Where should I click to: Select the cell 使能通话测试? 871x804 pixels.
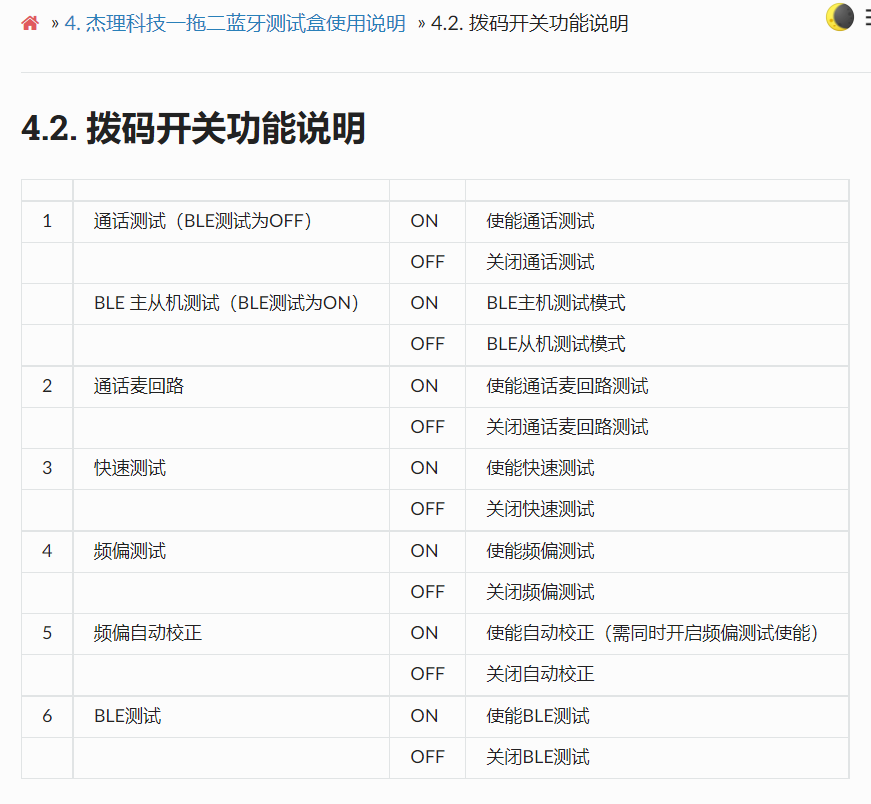pos(657,221)
